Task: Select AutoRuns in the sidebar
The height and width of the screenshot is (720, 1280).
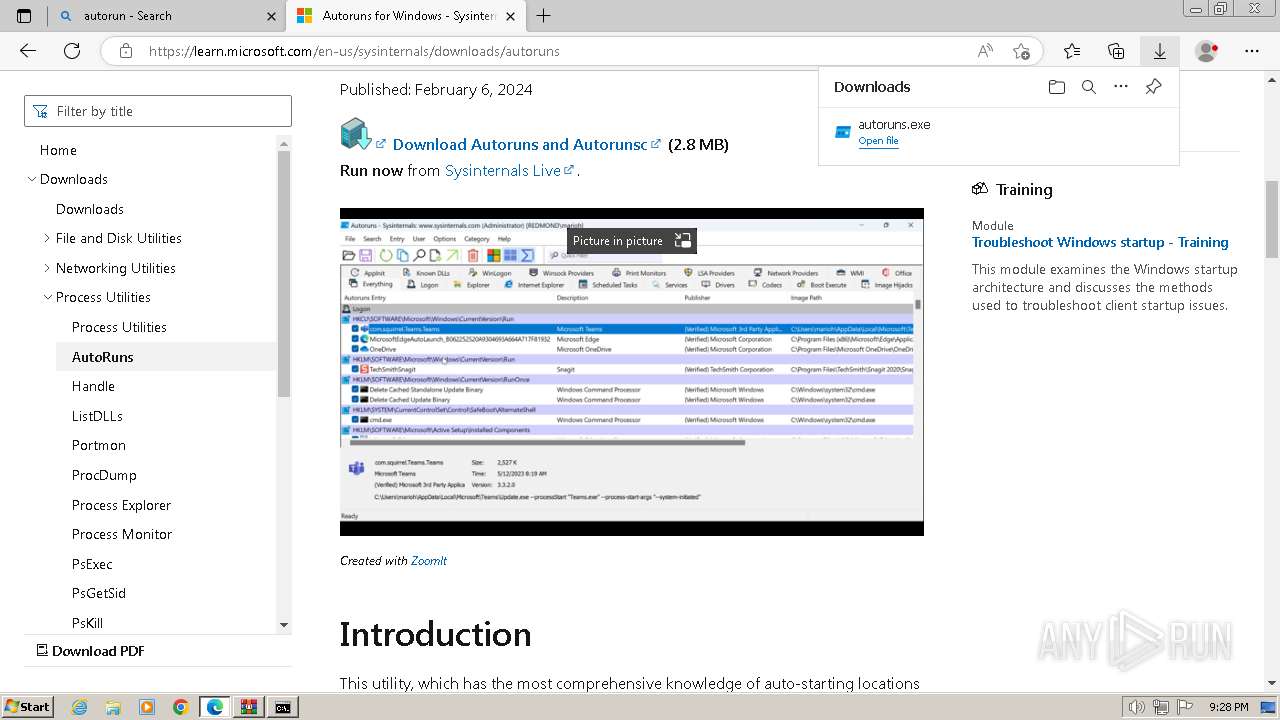Action: [102, 357]
